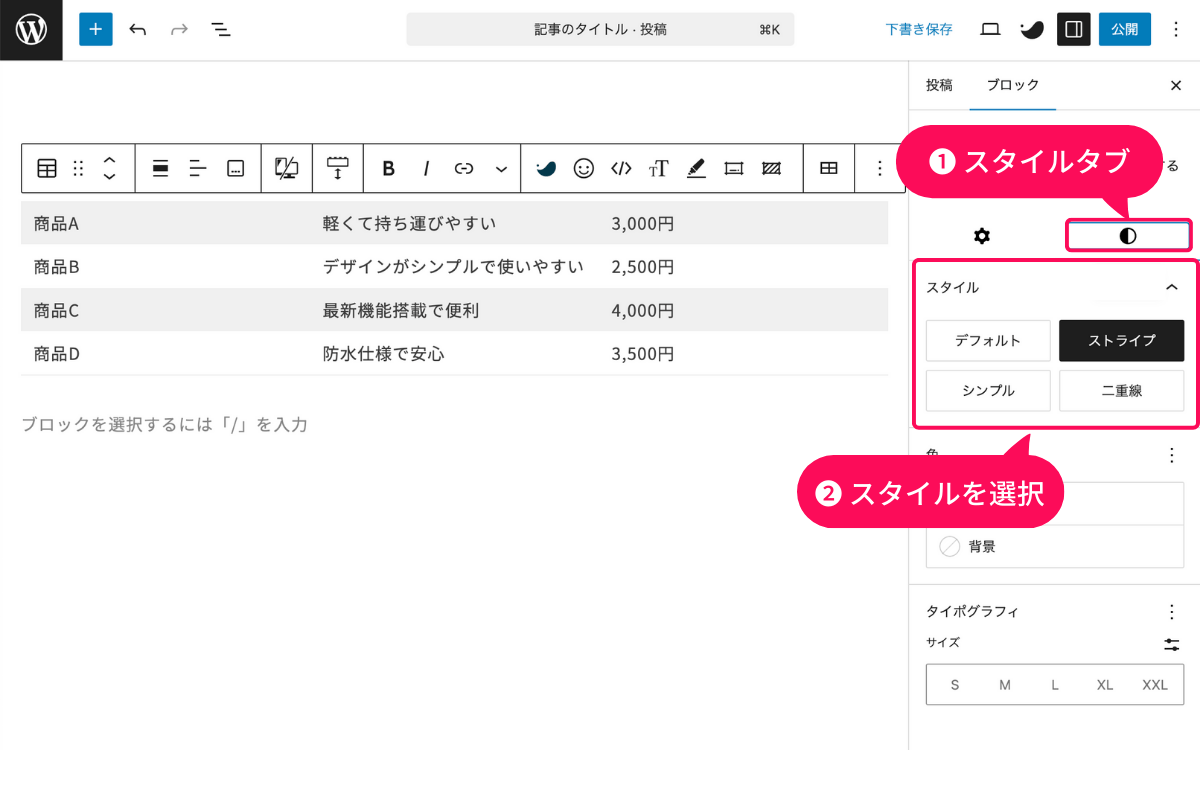Click the laptop preview icon in the header
This screenshot has height=800, width=1200.
989,29
